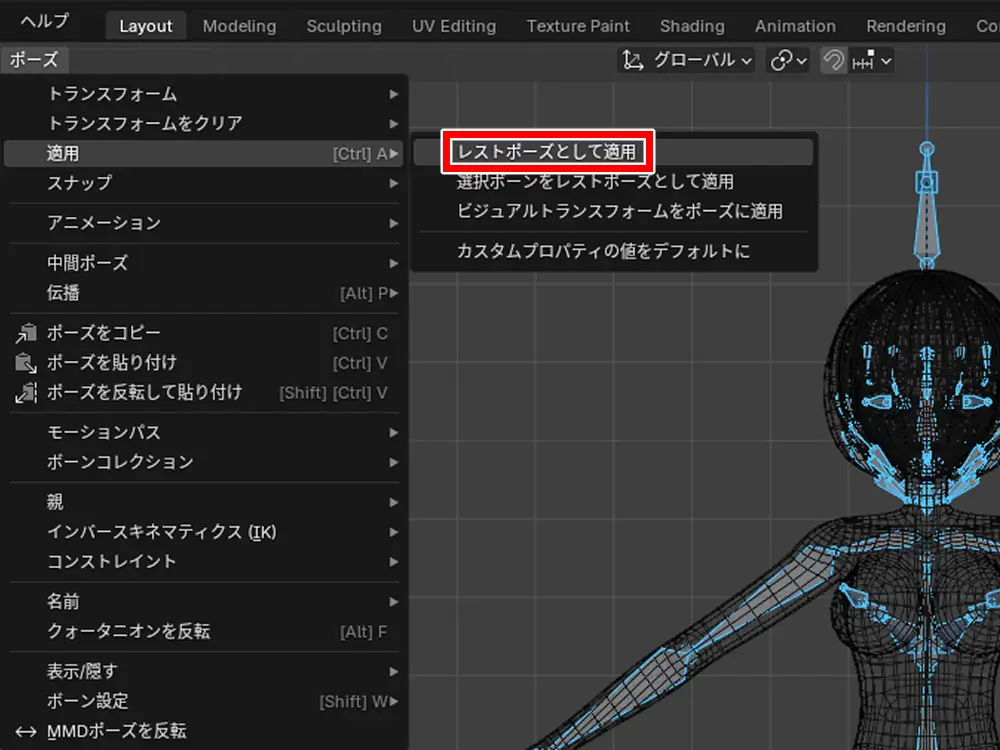Open the ヘルプ menu
The height and width of the screenshot is (750, 1000).
tap(45, 22)
